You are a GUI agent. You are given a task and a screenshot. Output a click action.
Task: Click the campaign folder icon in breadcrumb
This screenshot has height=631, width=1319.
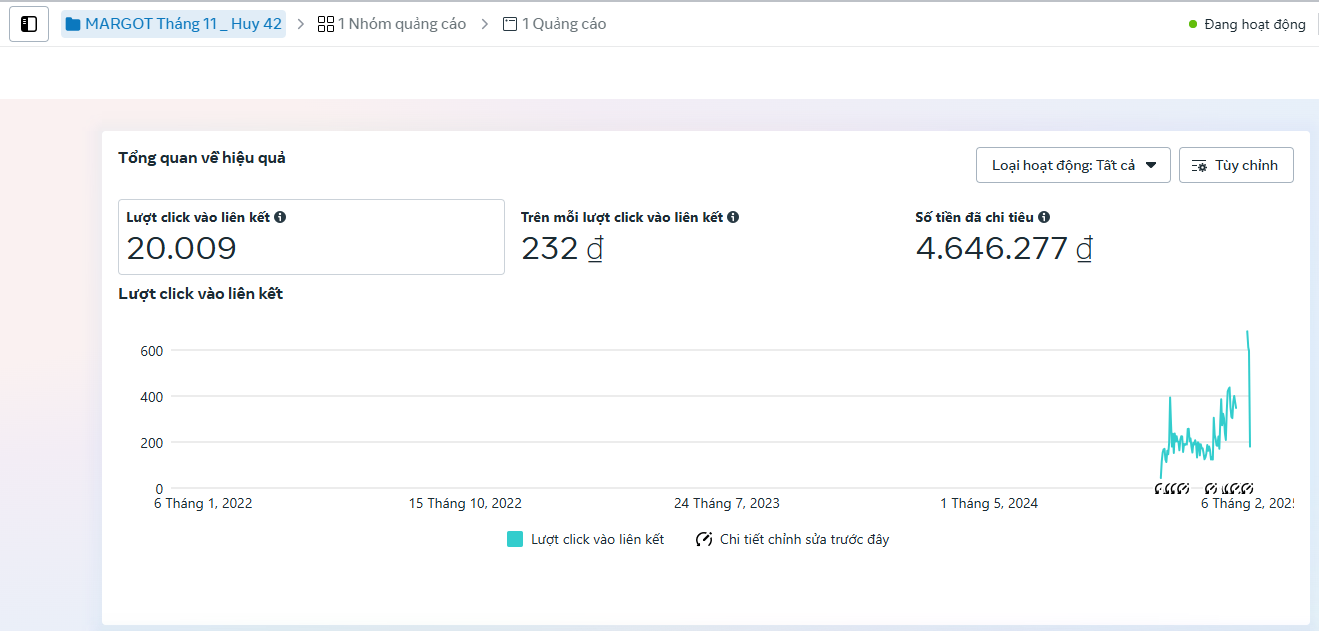[73, 24]
